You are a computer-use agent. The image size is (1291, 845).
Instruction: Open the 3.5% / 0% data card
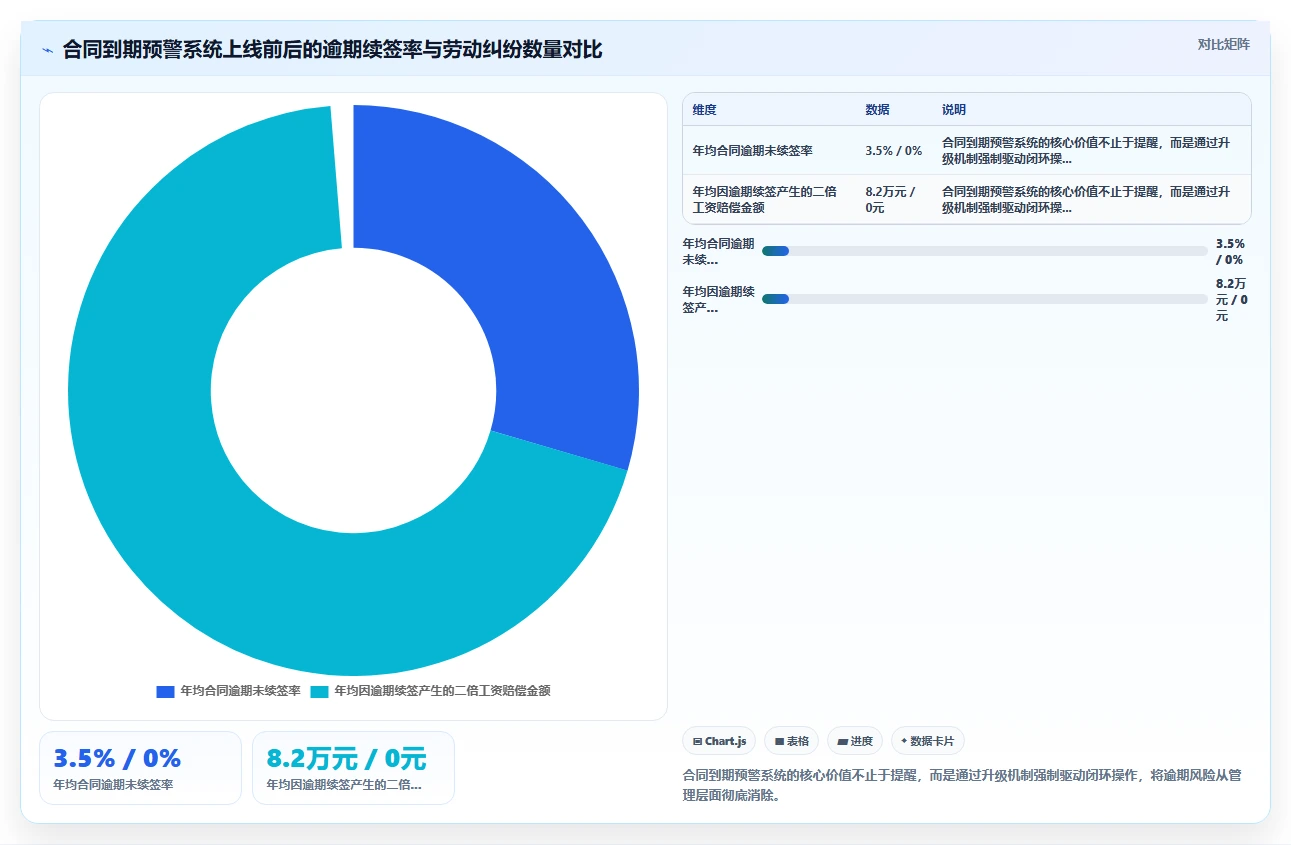point(140,768)
